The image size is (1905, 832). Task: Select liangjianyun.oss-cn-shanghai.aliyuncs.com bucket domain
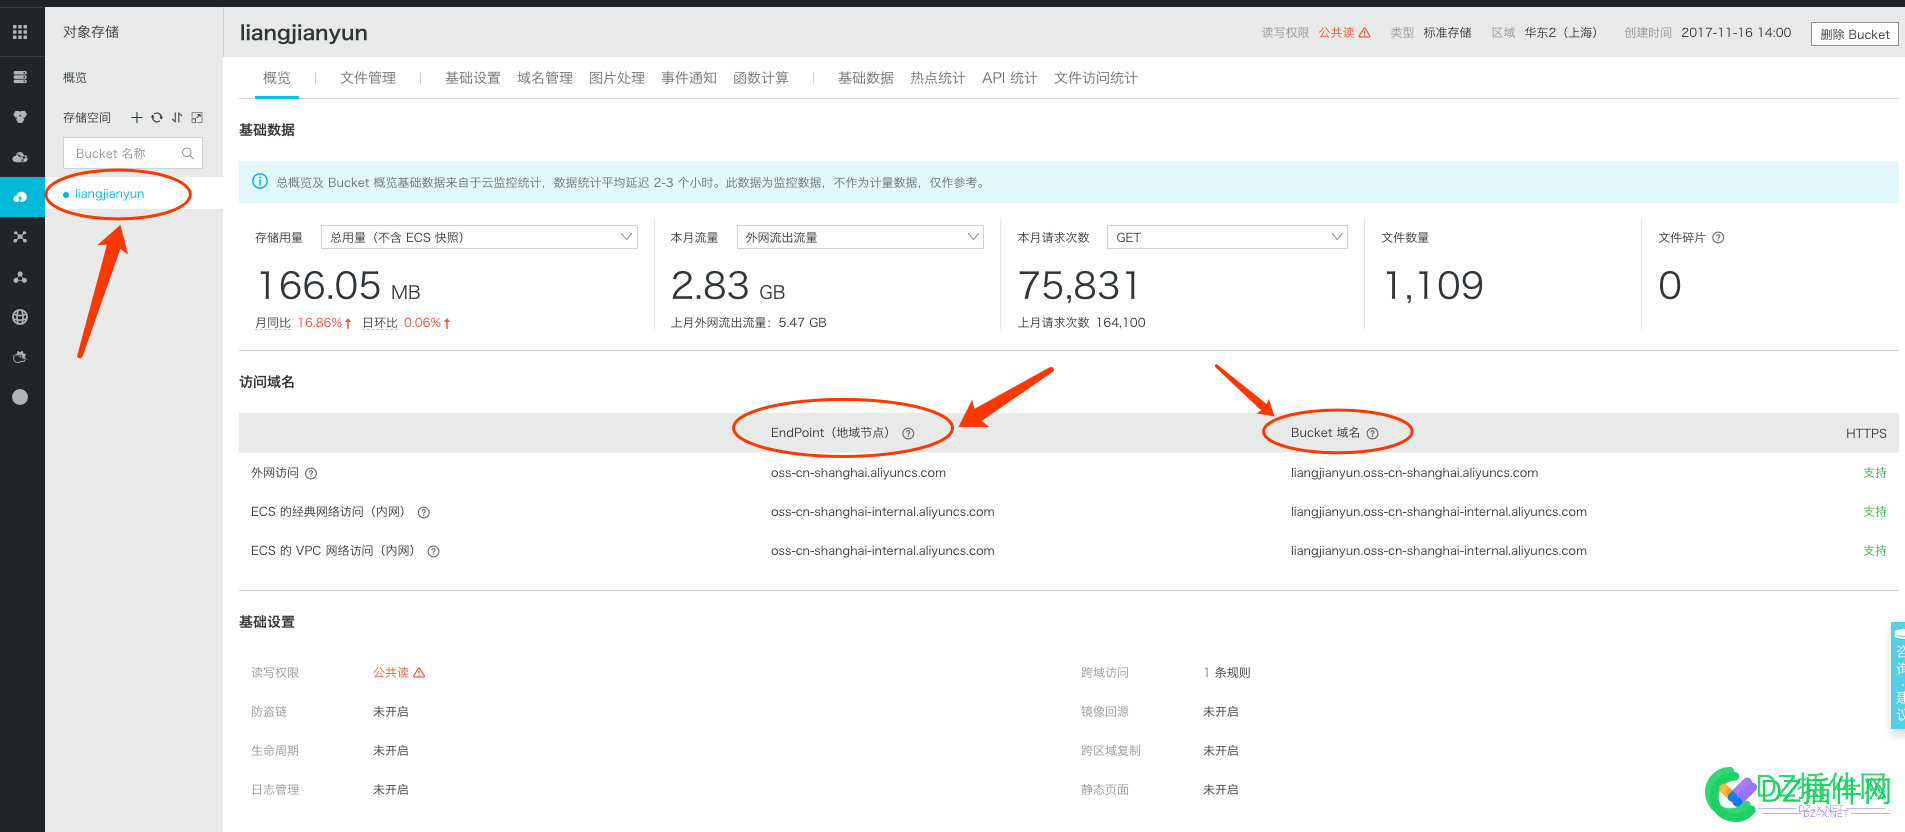point(1414,473)
